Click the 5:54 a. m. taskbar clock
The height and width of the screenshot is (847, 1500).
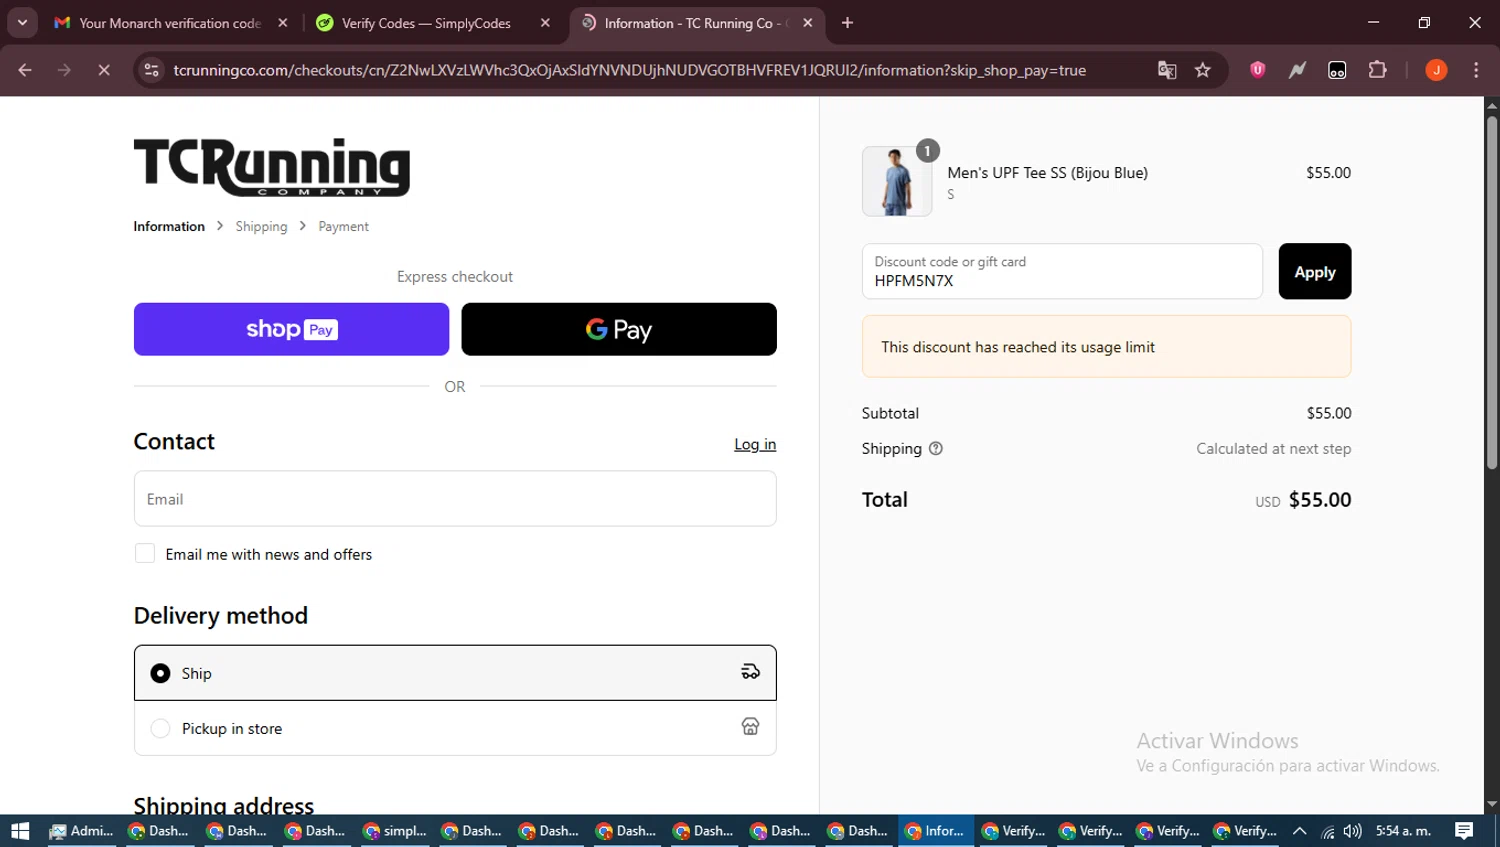click(1403, 831)
